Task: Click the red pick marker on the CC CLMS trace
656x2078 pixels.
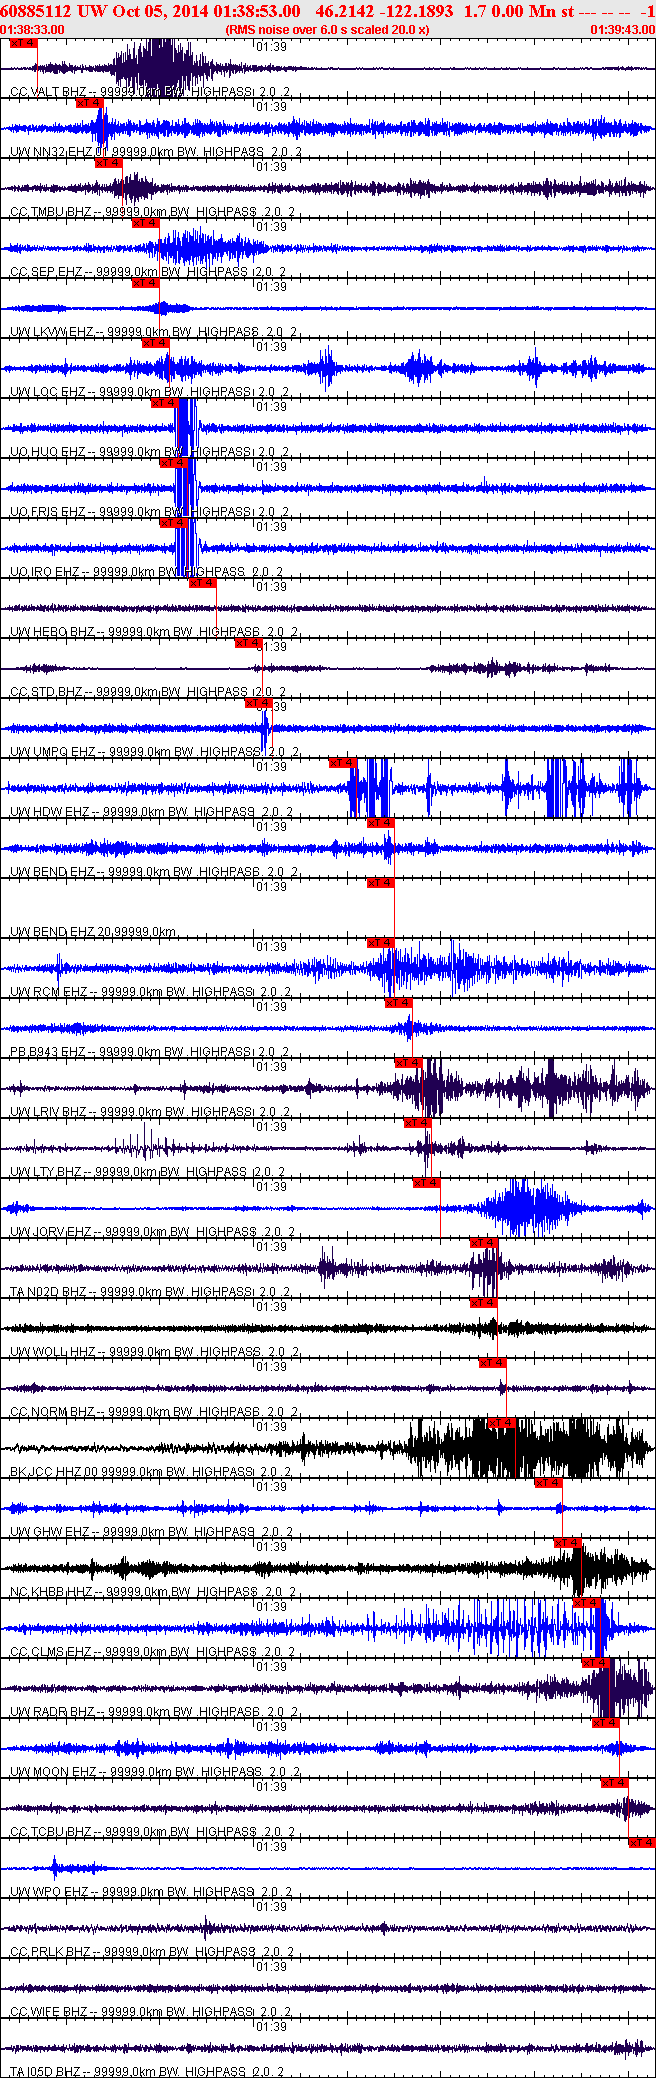Action: [586, 1603]
